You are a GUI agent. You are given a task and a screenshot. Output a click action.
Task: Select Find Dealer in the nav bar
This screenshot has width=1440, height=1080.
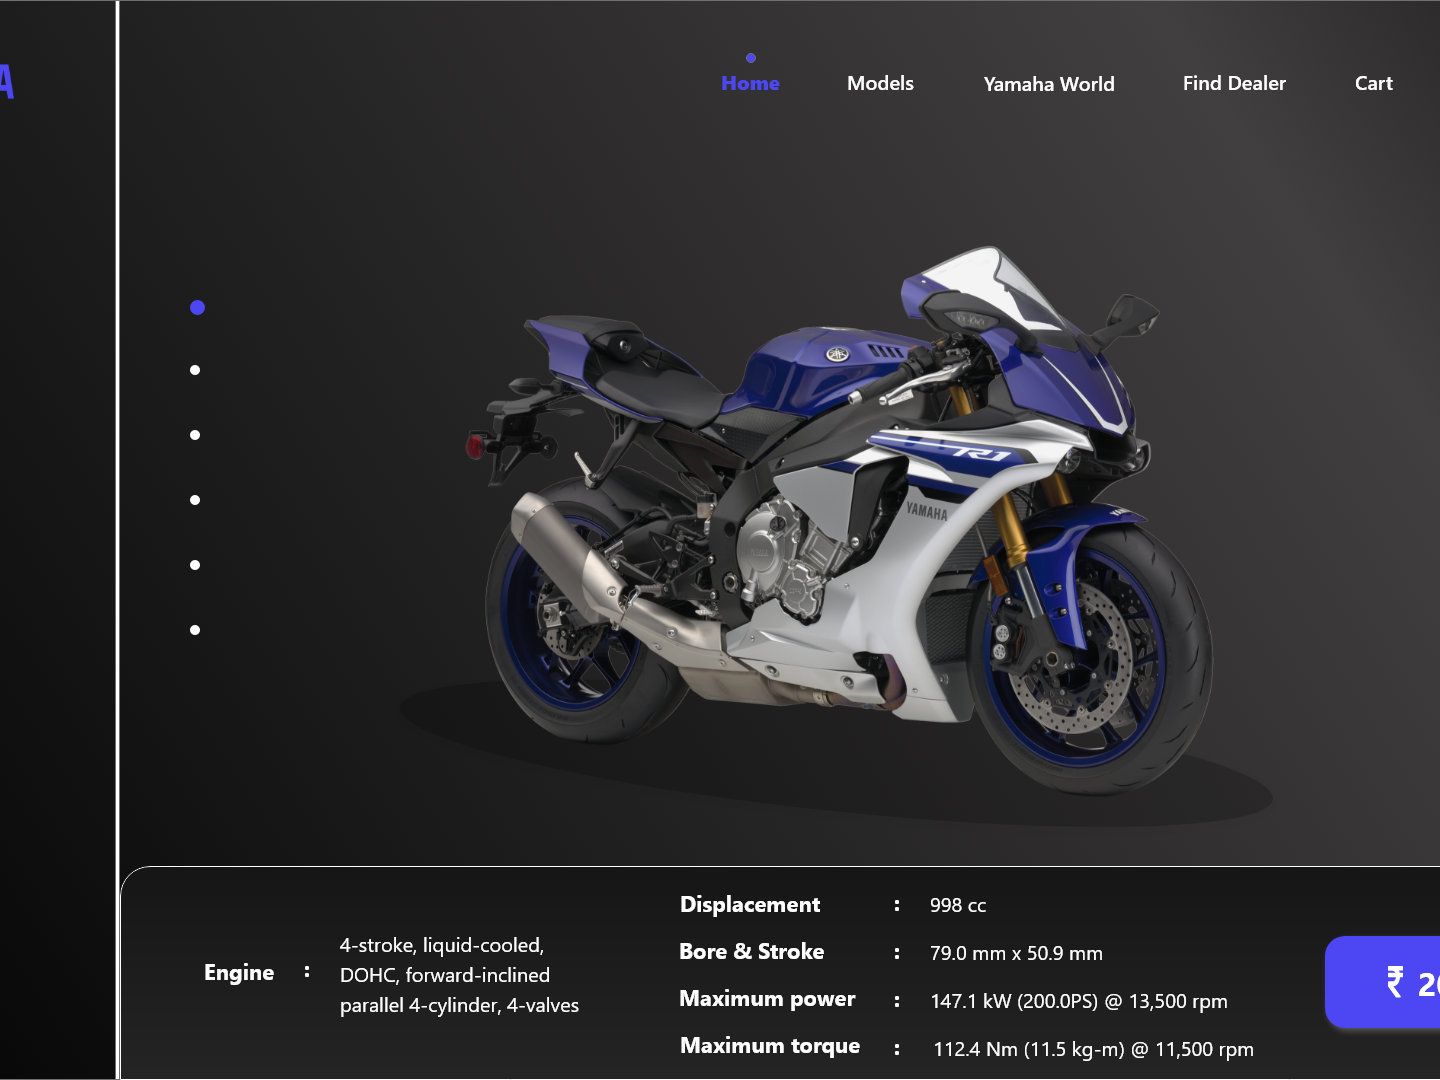pos(1234,83)
